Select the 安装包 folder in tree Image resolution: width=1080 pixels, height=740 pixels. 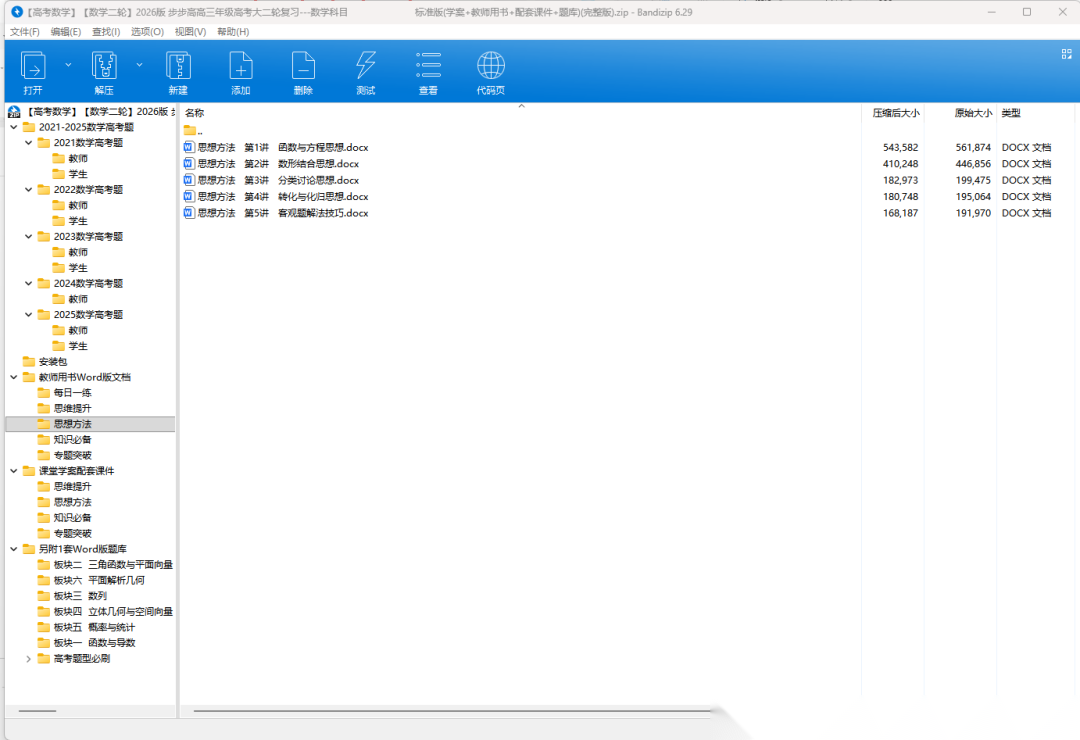(x=53, y=362)
